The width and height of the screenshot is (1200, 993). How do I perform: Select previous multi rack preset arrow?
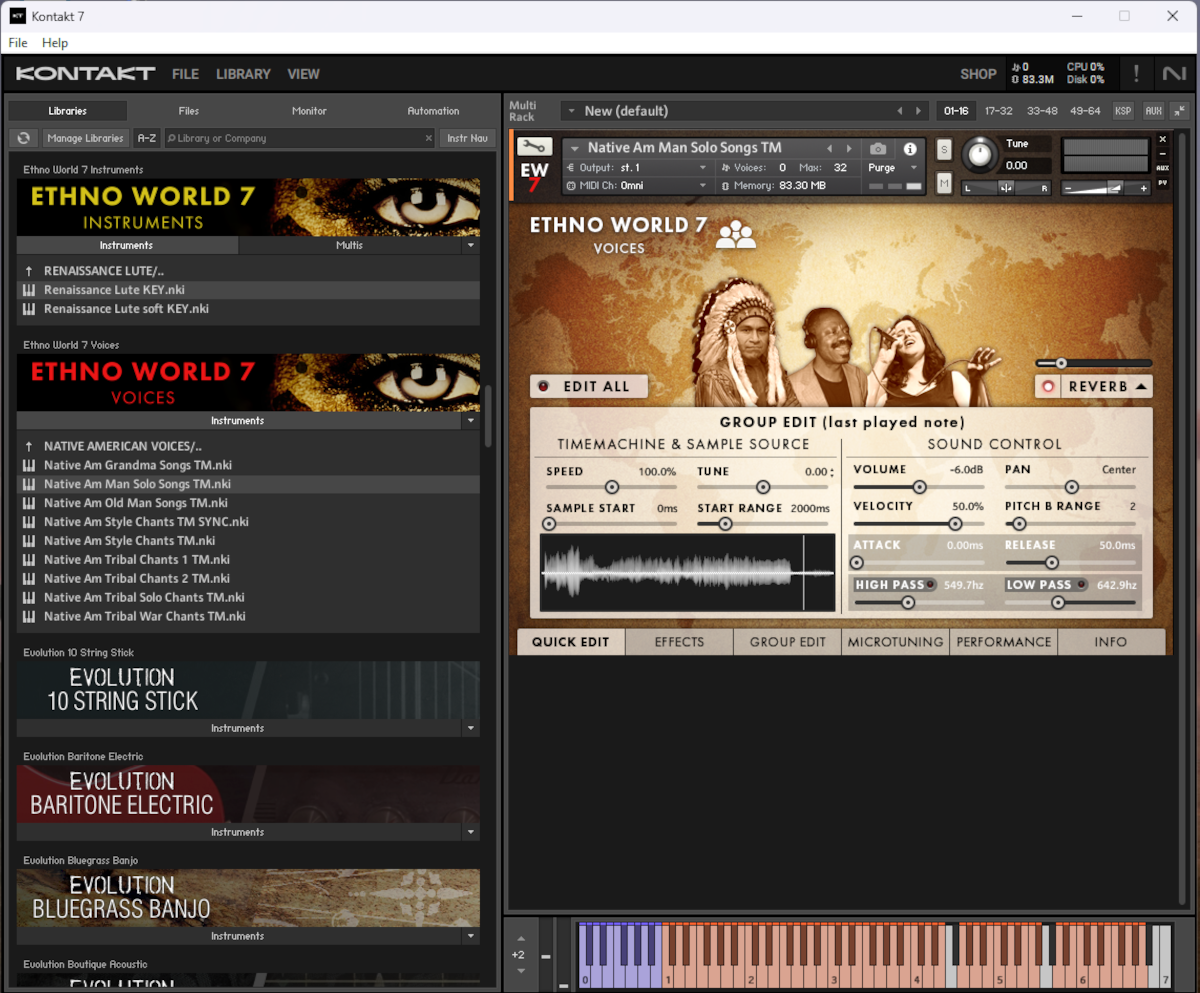(x=900, y=111)
